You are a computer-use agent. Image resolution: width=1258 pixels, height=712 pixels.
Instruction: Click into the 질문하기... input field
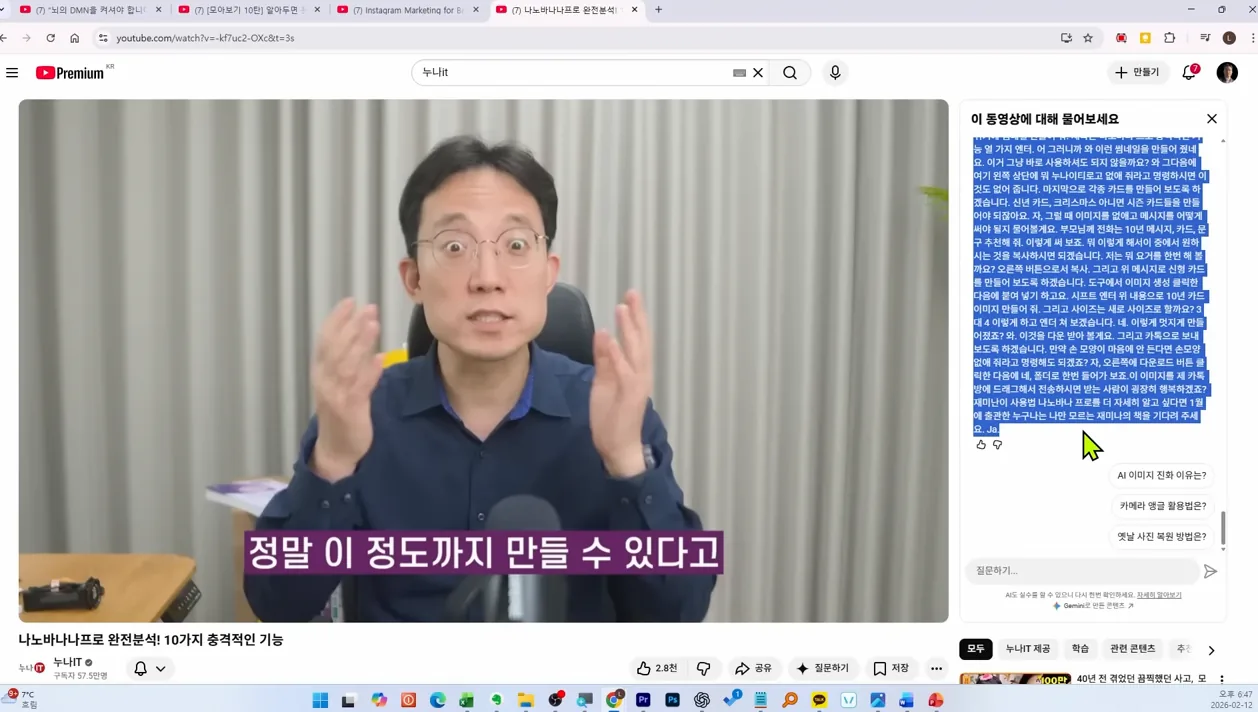[1081, 571]
